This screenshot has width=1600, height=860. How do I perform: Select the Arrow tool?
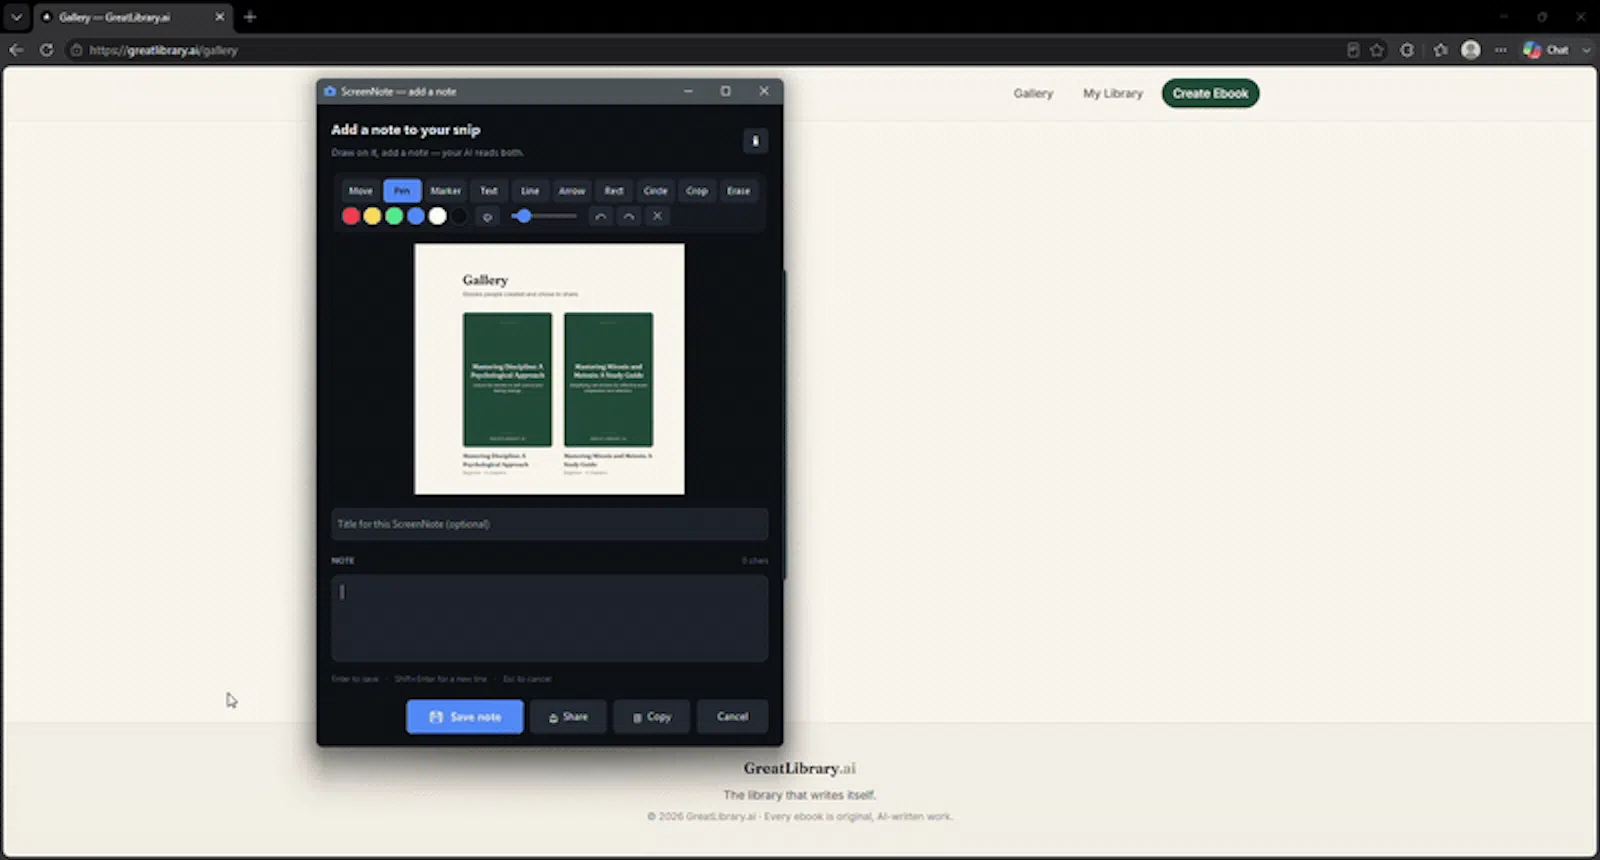[x=572, y=191]
